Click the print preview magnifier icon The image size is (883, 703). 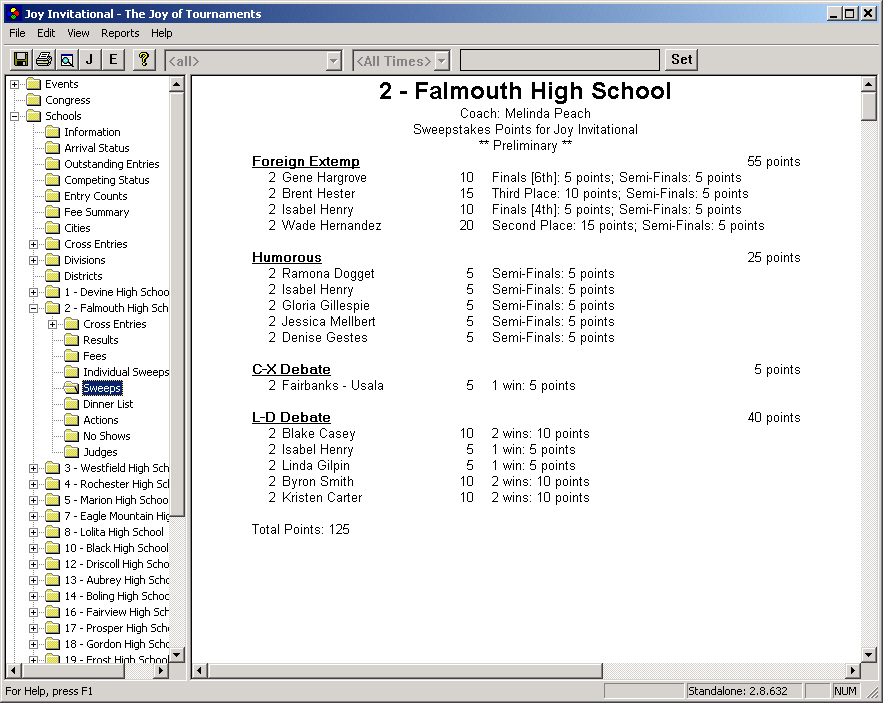[66, 59]
